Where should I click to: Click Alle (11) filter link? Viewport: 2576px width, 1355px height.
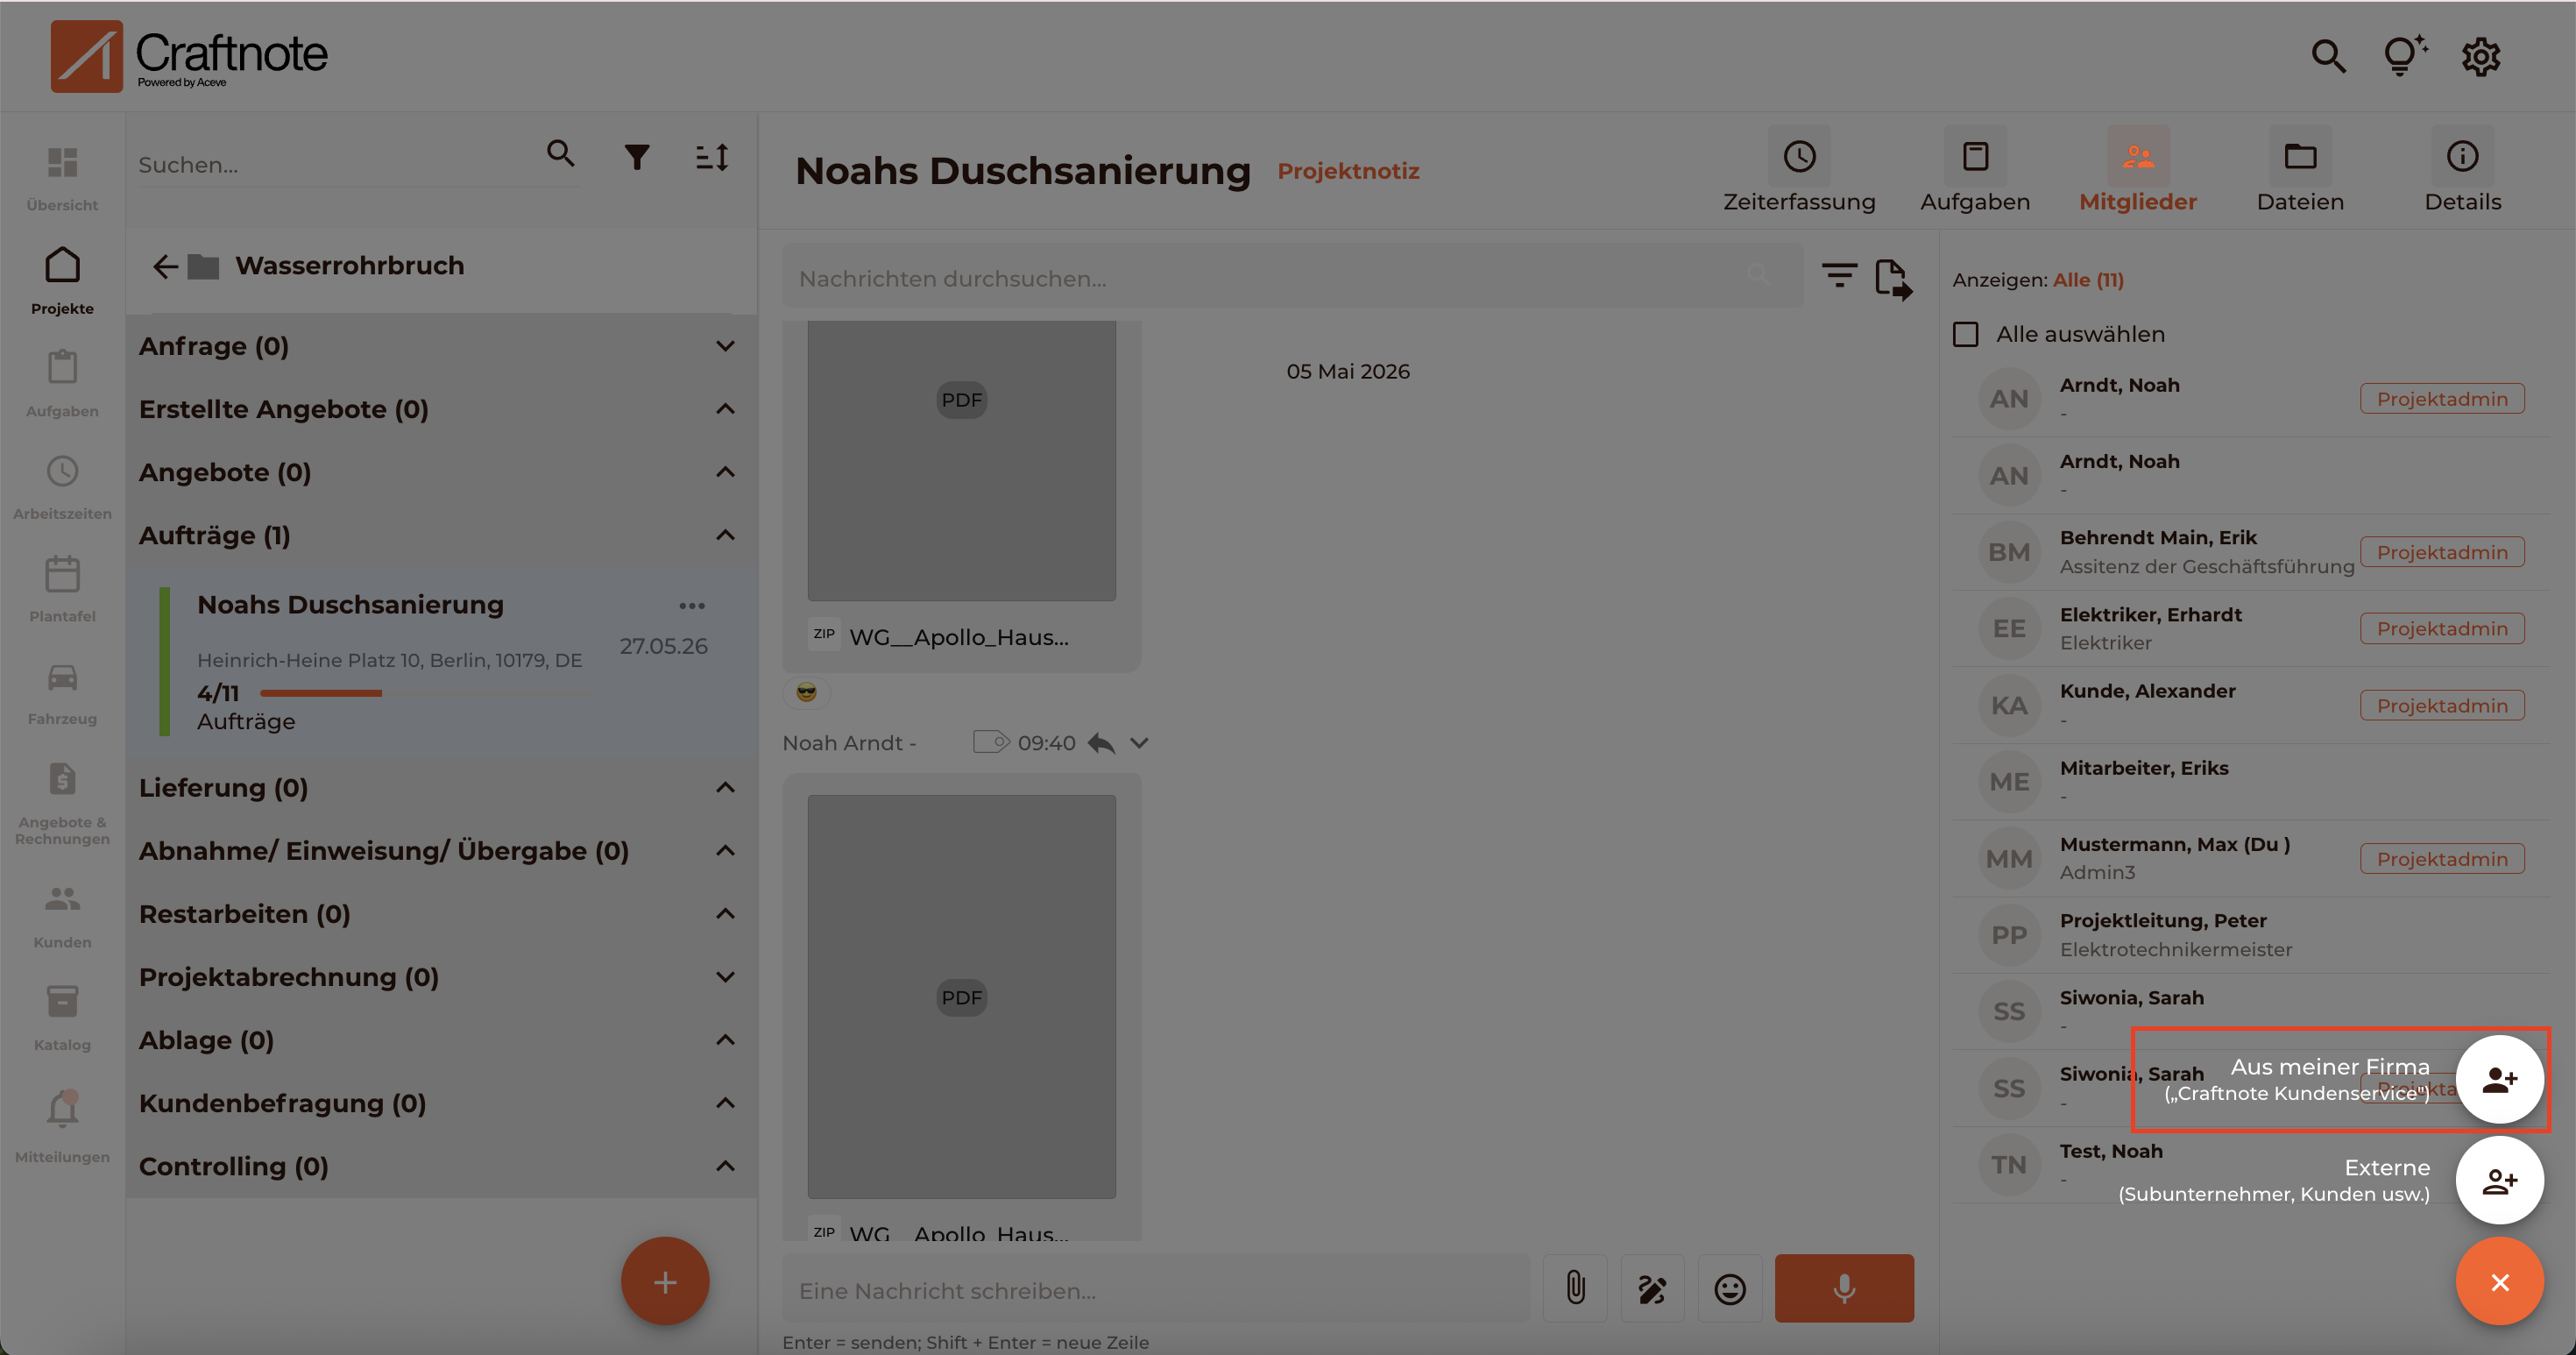(2088, 280)
